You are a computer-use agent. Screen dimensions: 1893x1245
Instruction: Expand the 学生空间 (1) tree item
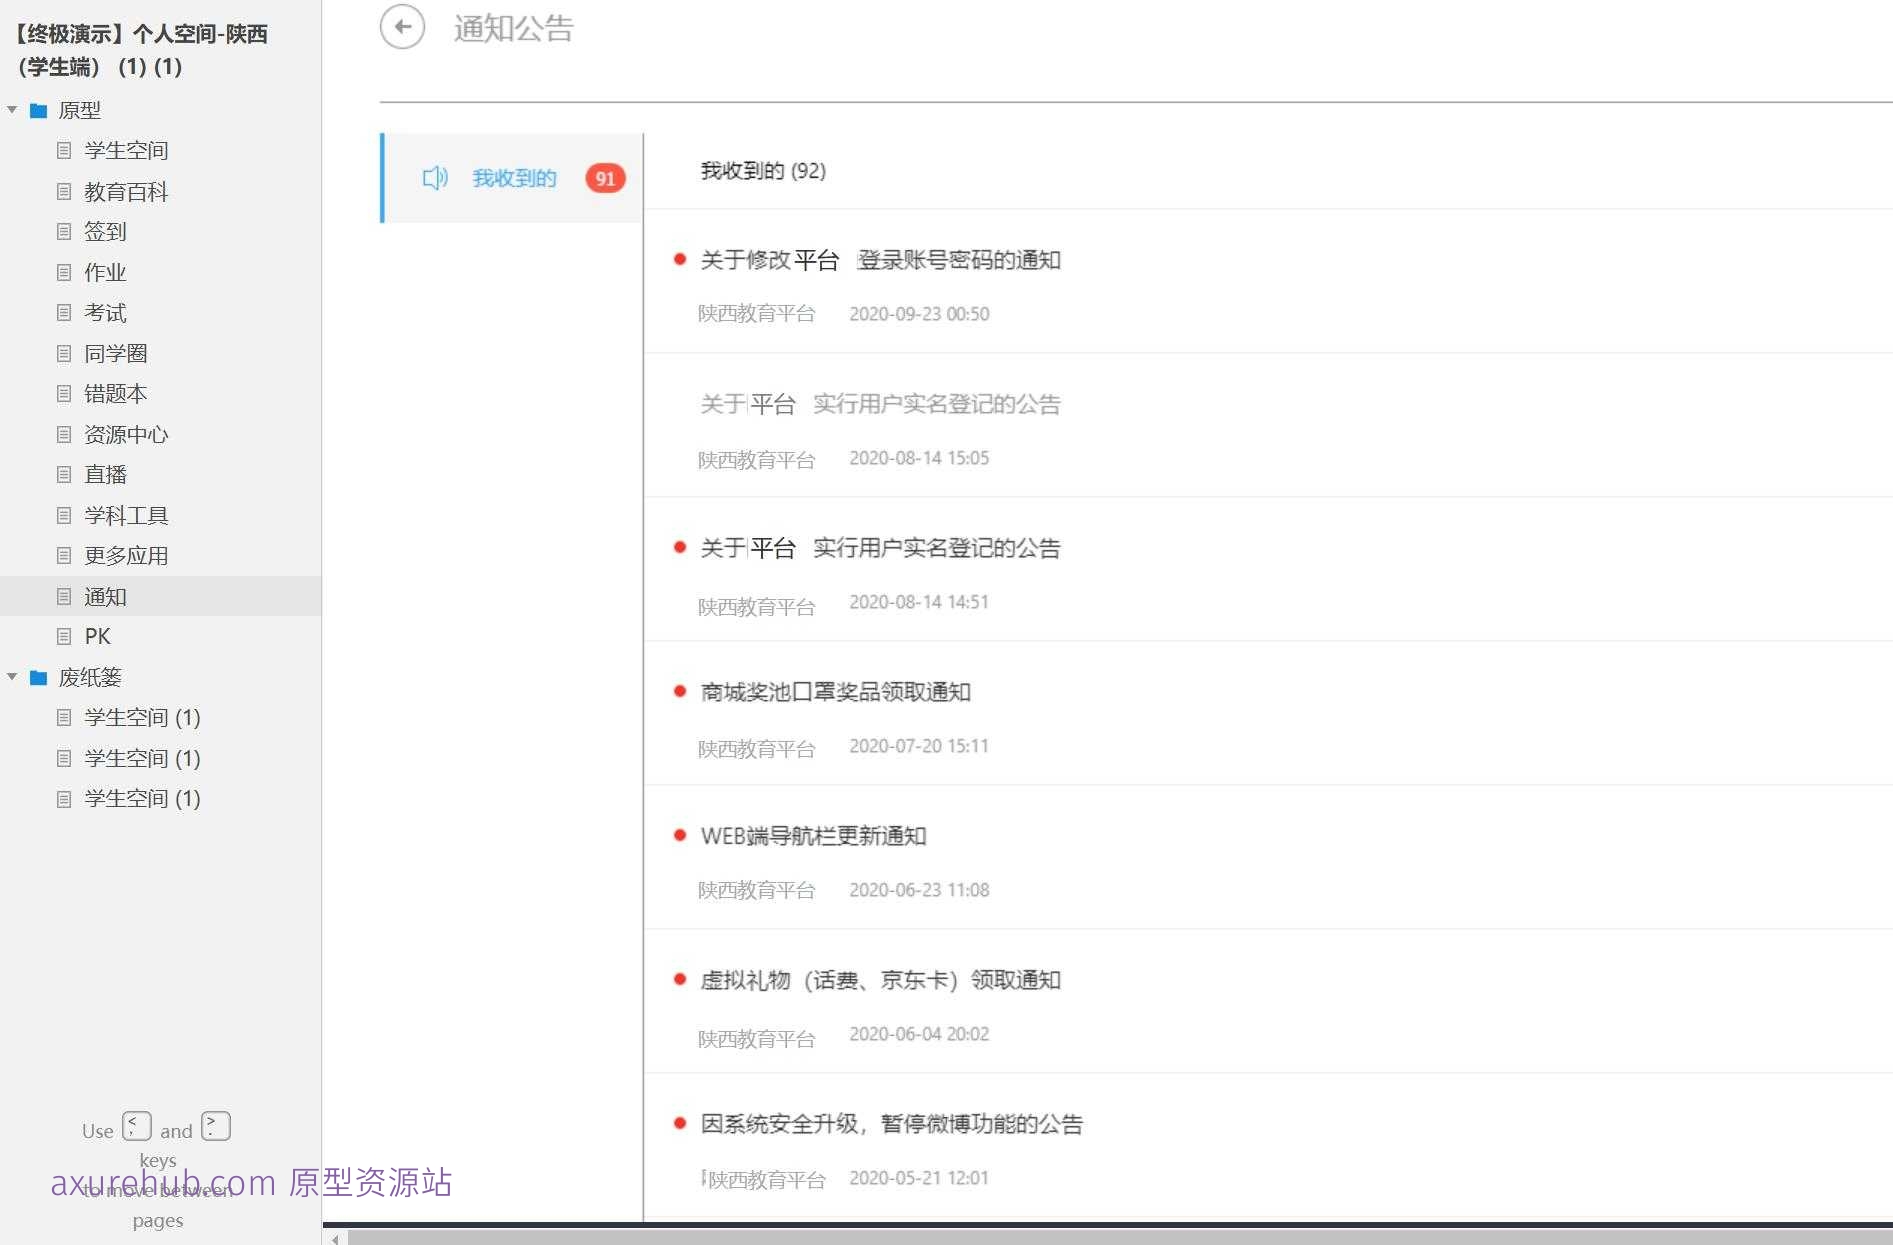pyautogui.click(x=140, y=717)
